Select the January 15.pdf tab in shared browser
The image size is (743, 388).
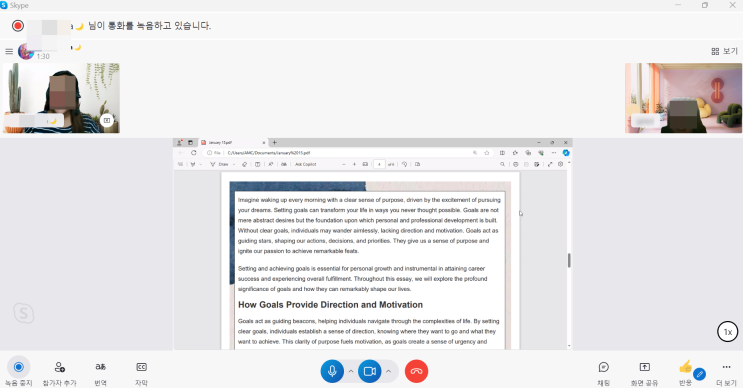pyautogui.click(x=233, y=142)
